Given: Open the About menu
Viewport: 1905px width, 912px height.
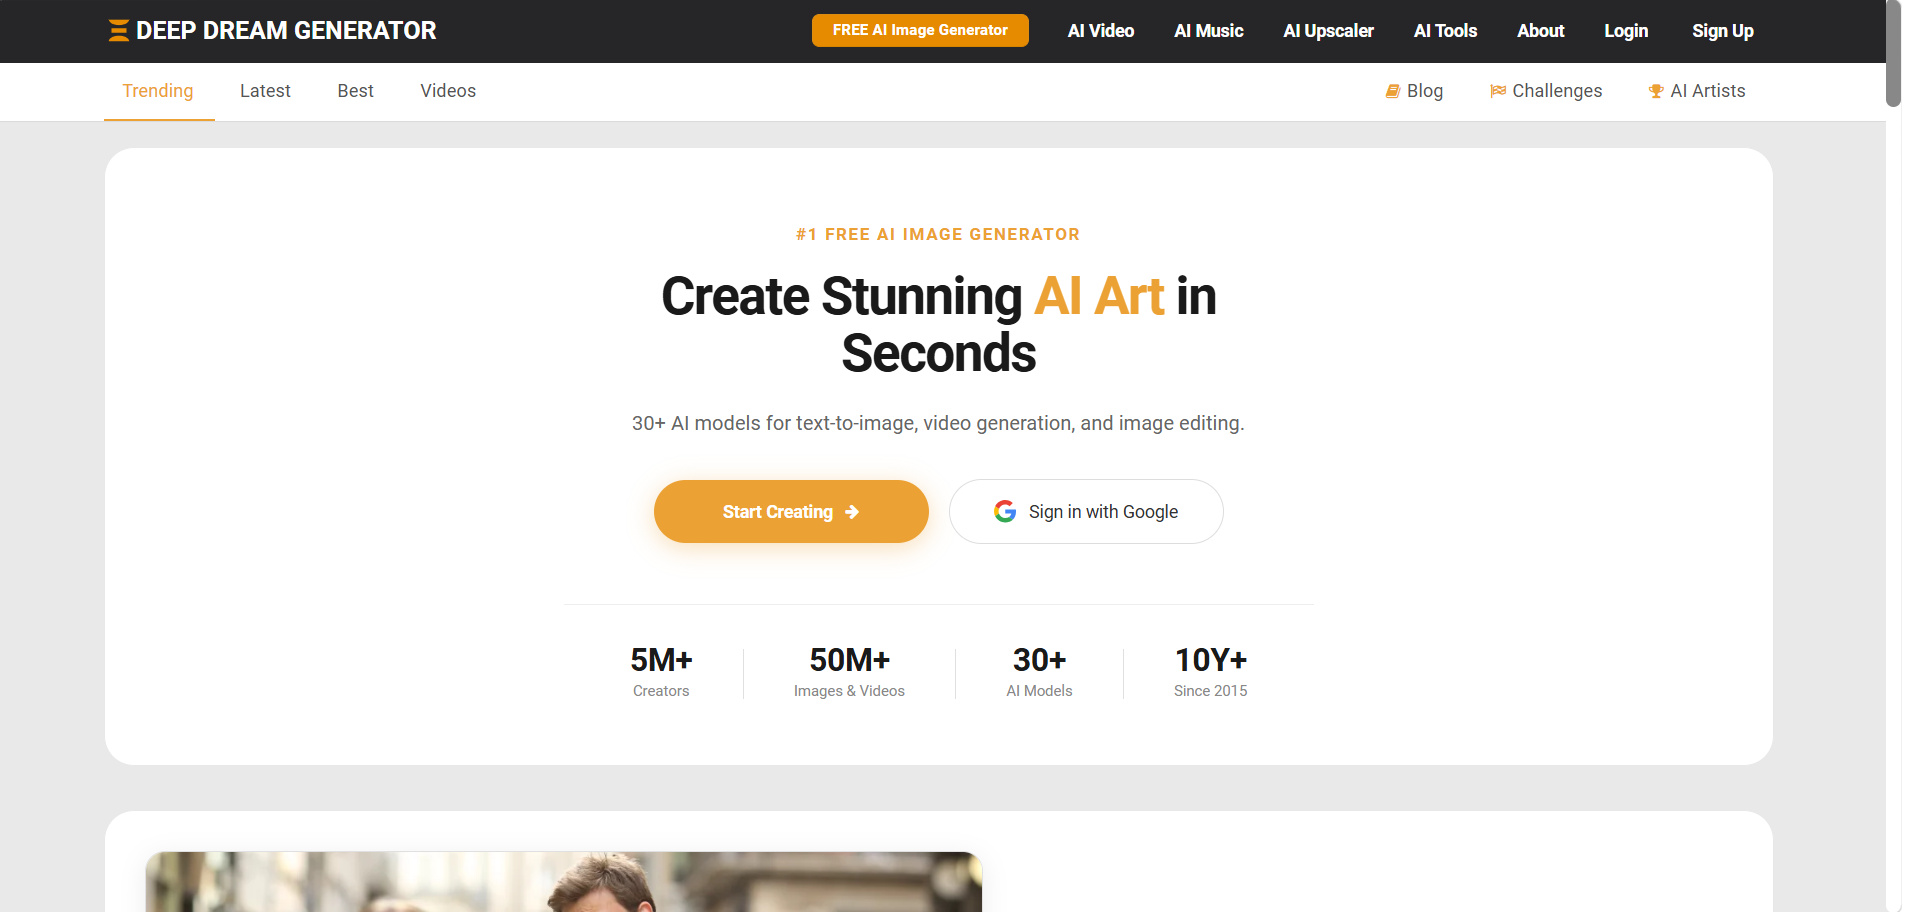Looking at the screenshot, I should (x=1540, y=31).
